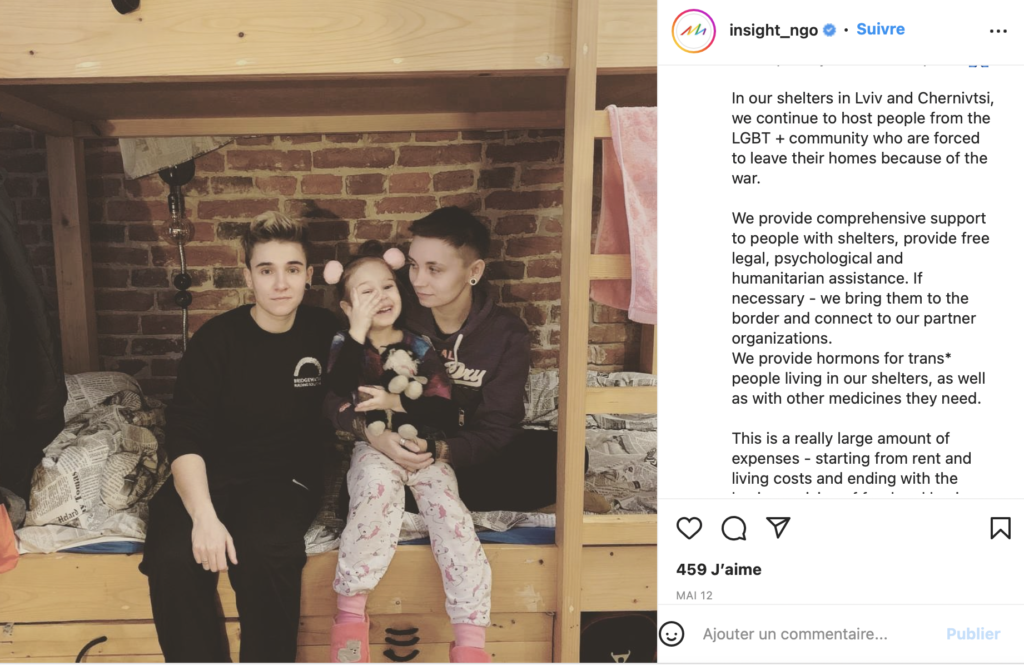Click the paragraph about large expenses
The width and height of the screenshot is (1024, 665).
click(851, 461)
